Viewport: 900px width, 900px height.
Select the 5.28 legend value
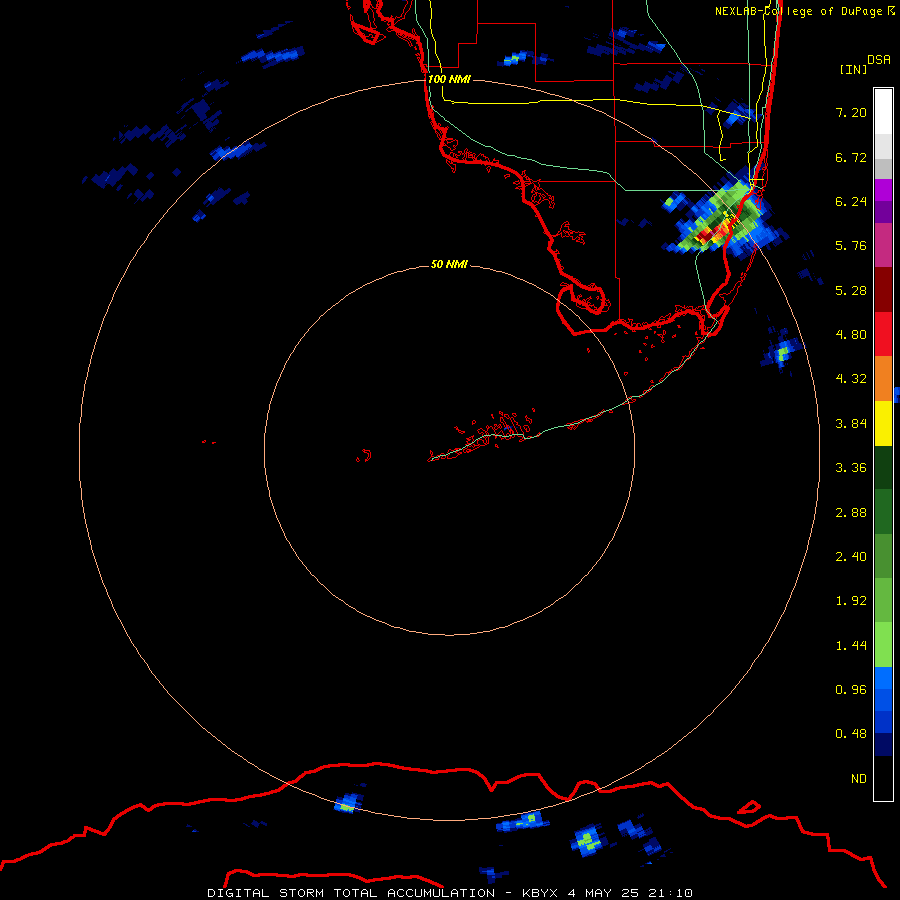851,290
